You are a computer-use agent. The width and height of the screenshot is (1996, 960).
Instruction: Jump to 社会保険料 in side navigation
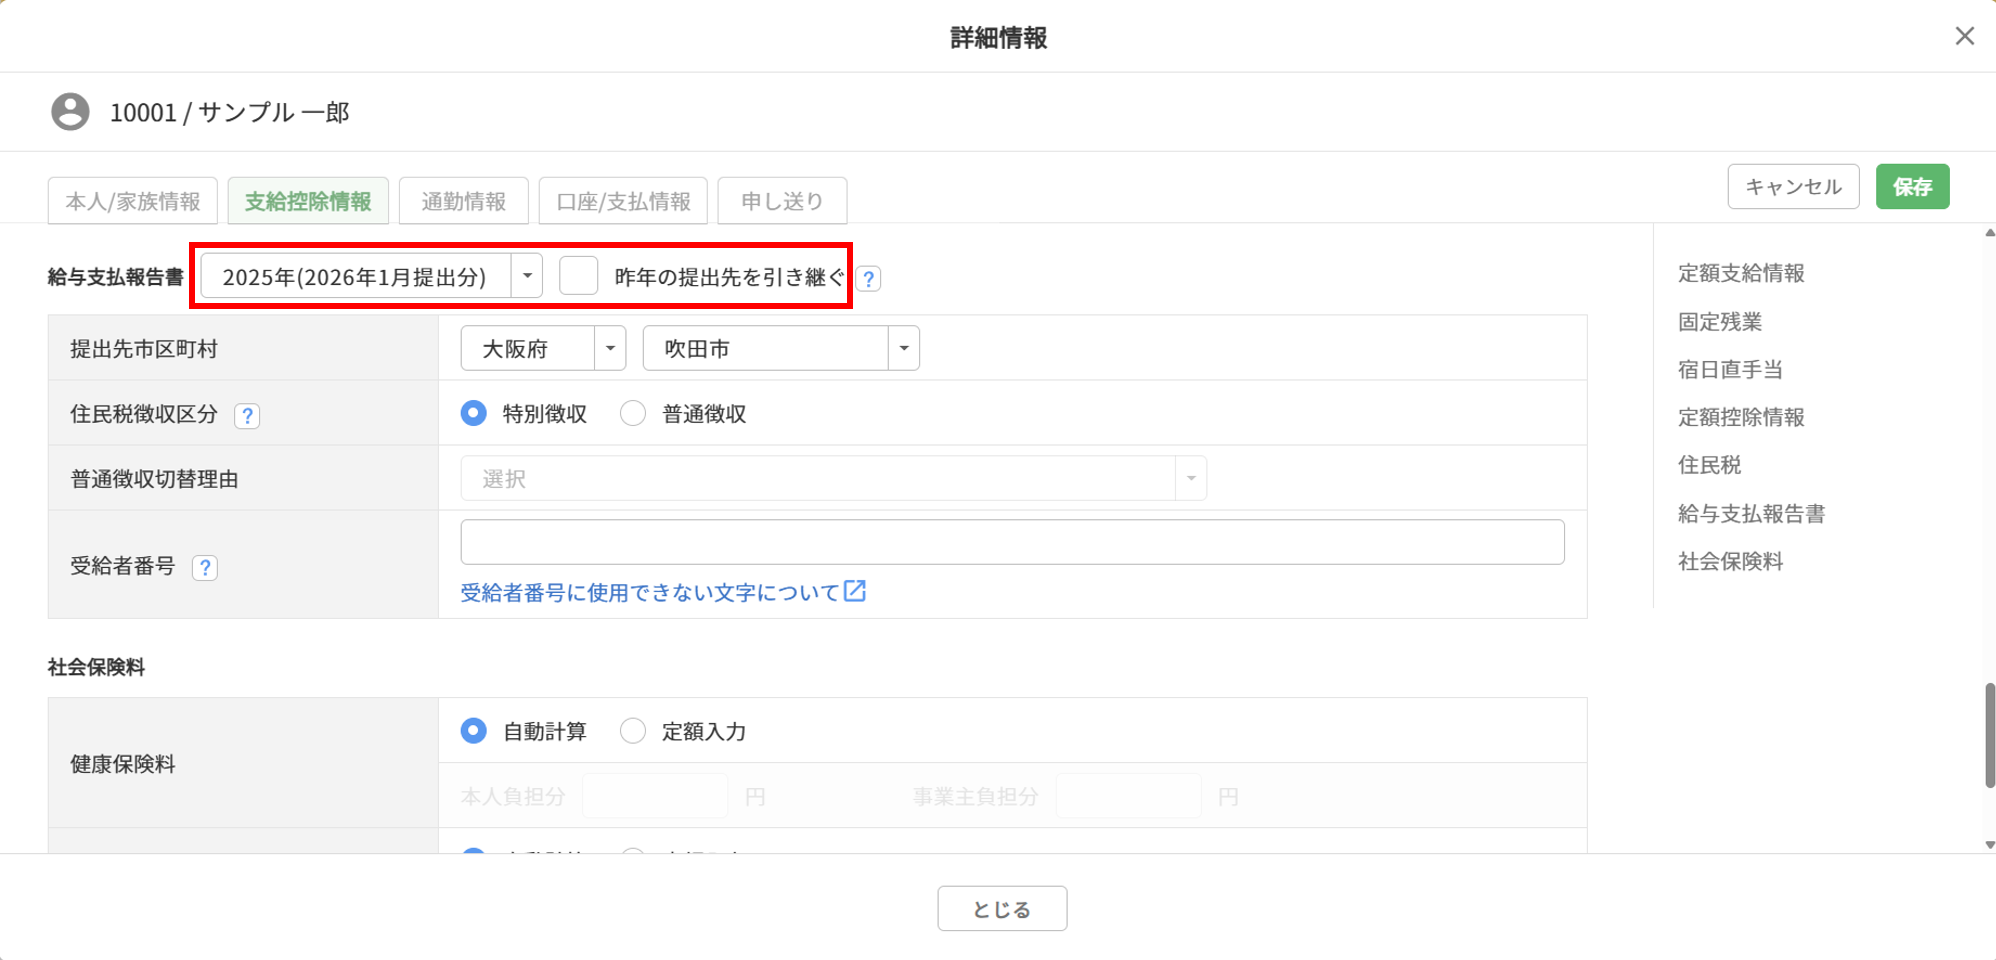[1730, 561]
